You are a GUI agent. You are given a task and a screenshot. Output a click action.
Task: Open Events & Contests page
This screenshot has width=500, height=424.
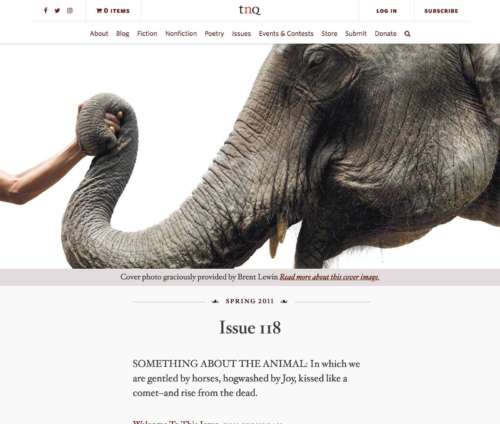pos(286,34)
